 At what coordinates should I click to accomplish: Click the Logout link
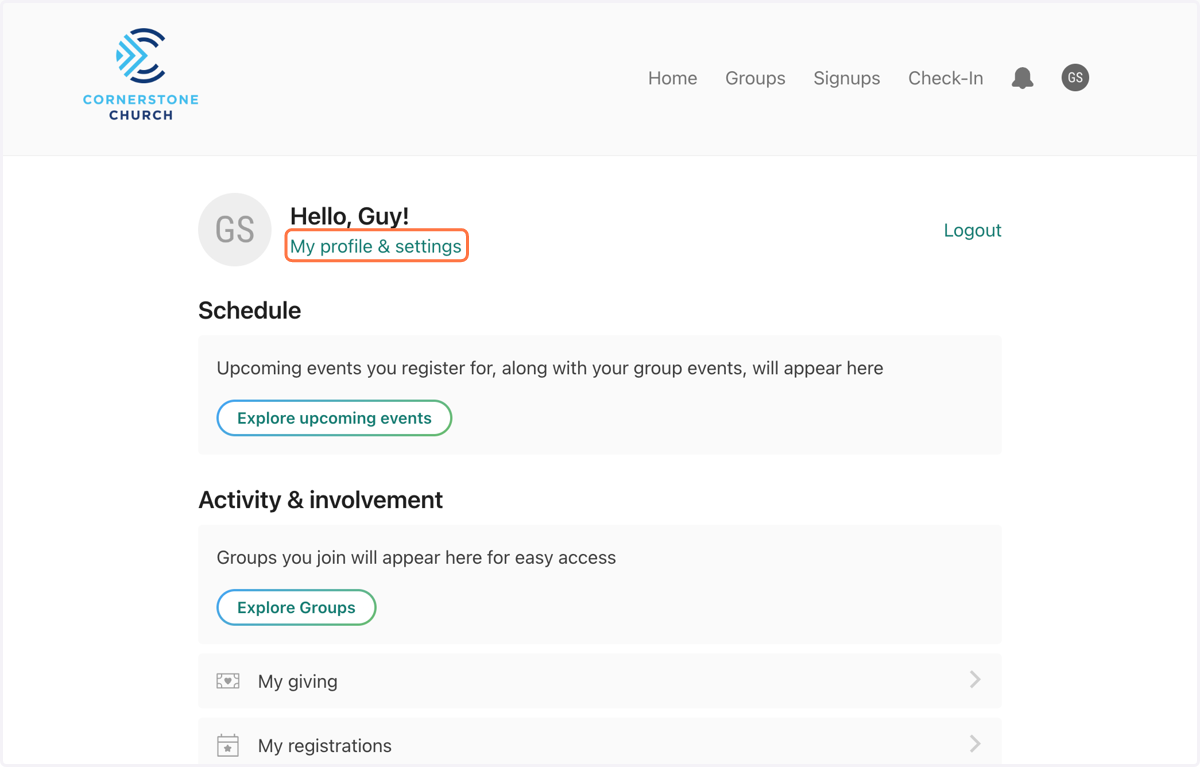[972, 230]
